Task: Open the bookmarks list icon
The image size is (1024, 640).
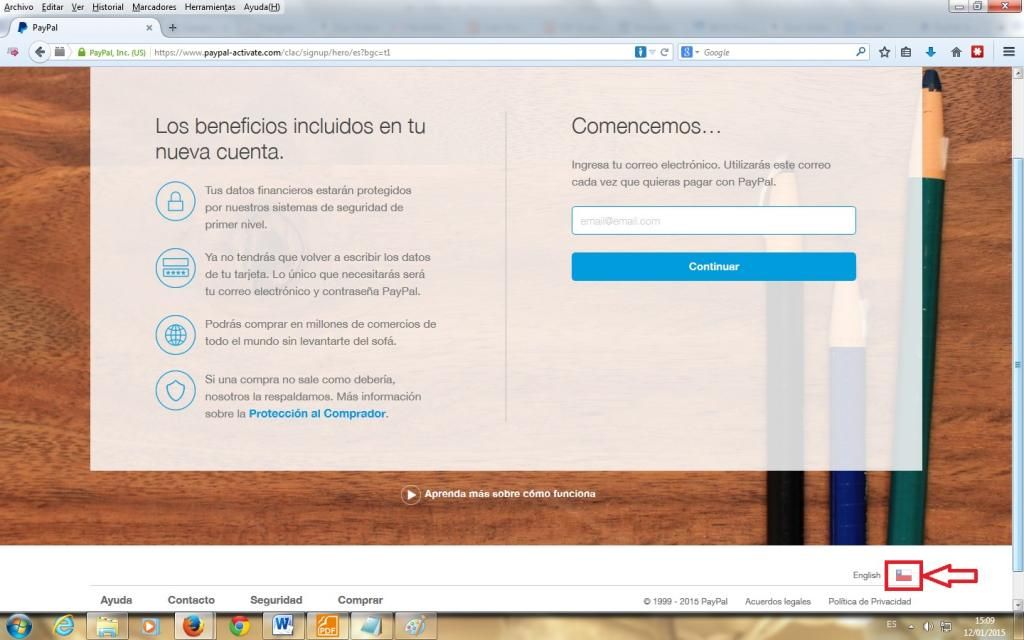Action: tap(906, 52)
